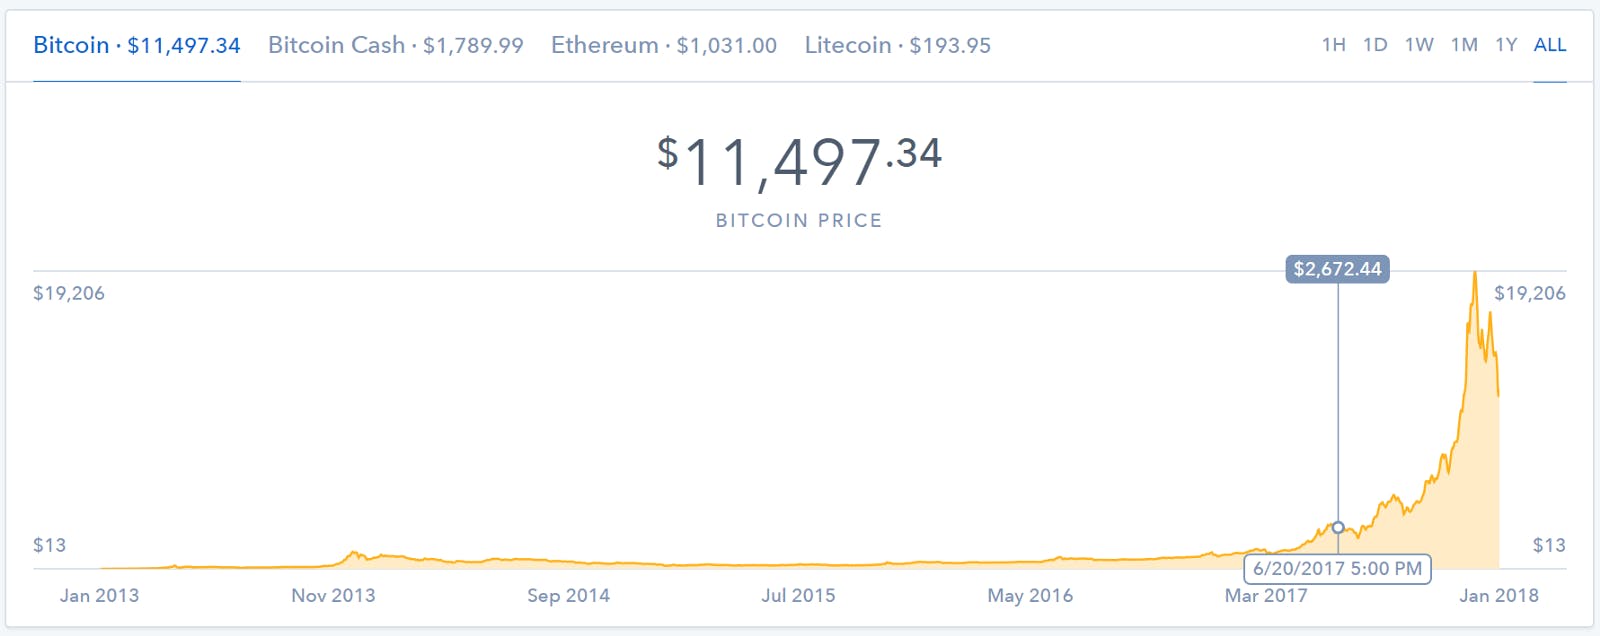Select the 1W time range
This screenshot has width=1600, height=636.
coord(1420,44)
